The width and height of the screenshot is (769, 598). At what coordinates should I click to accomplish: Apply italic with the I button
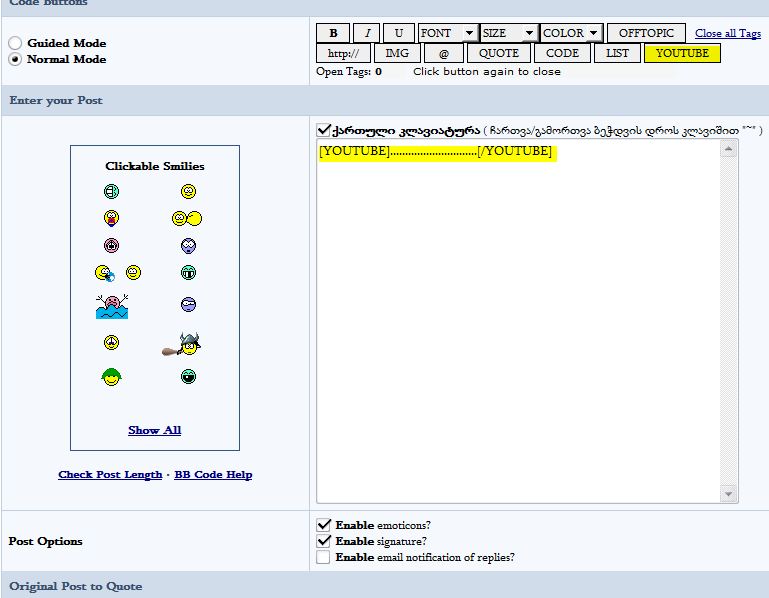(367, 33)
